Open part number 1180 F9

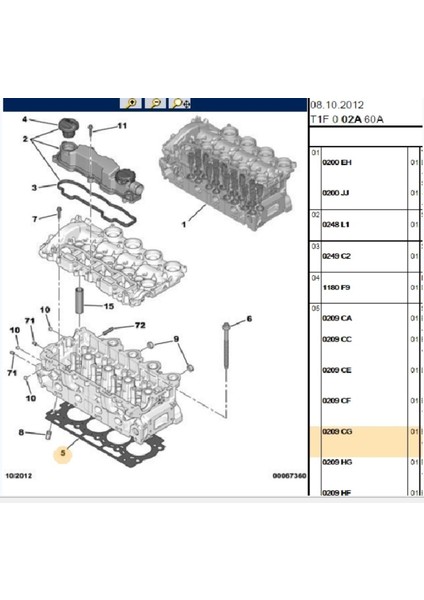[336, 287]
